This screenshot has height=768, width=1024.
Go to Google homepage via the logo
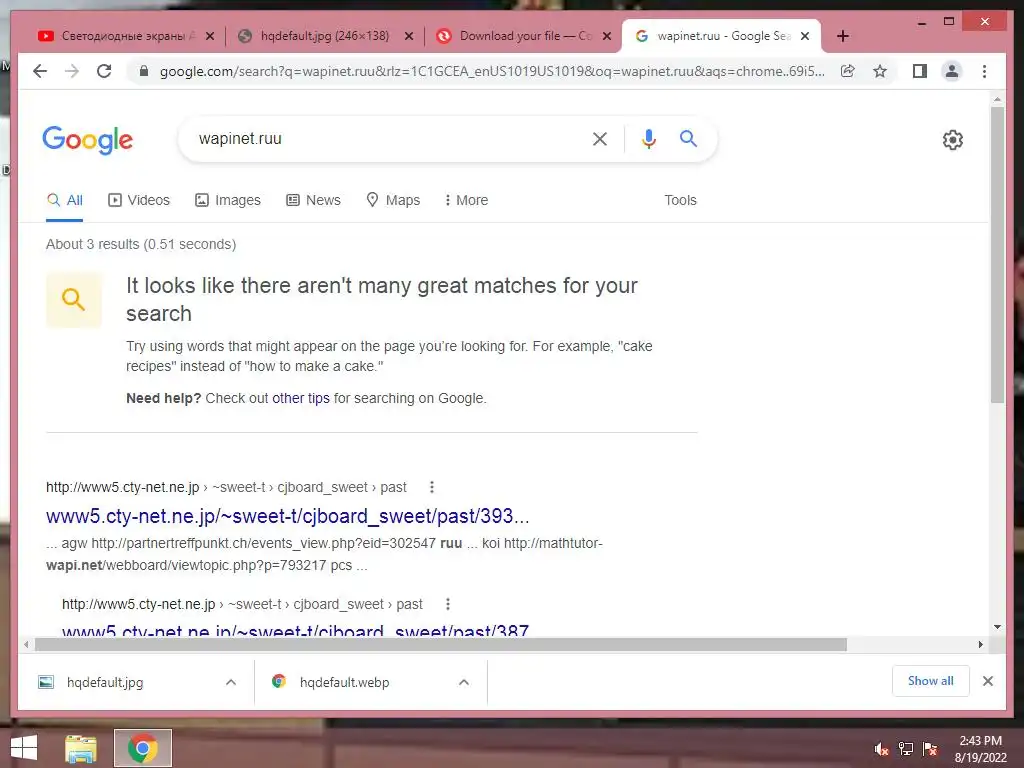(x=88, y=140)
